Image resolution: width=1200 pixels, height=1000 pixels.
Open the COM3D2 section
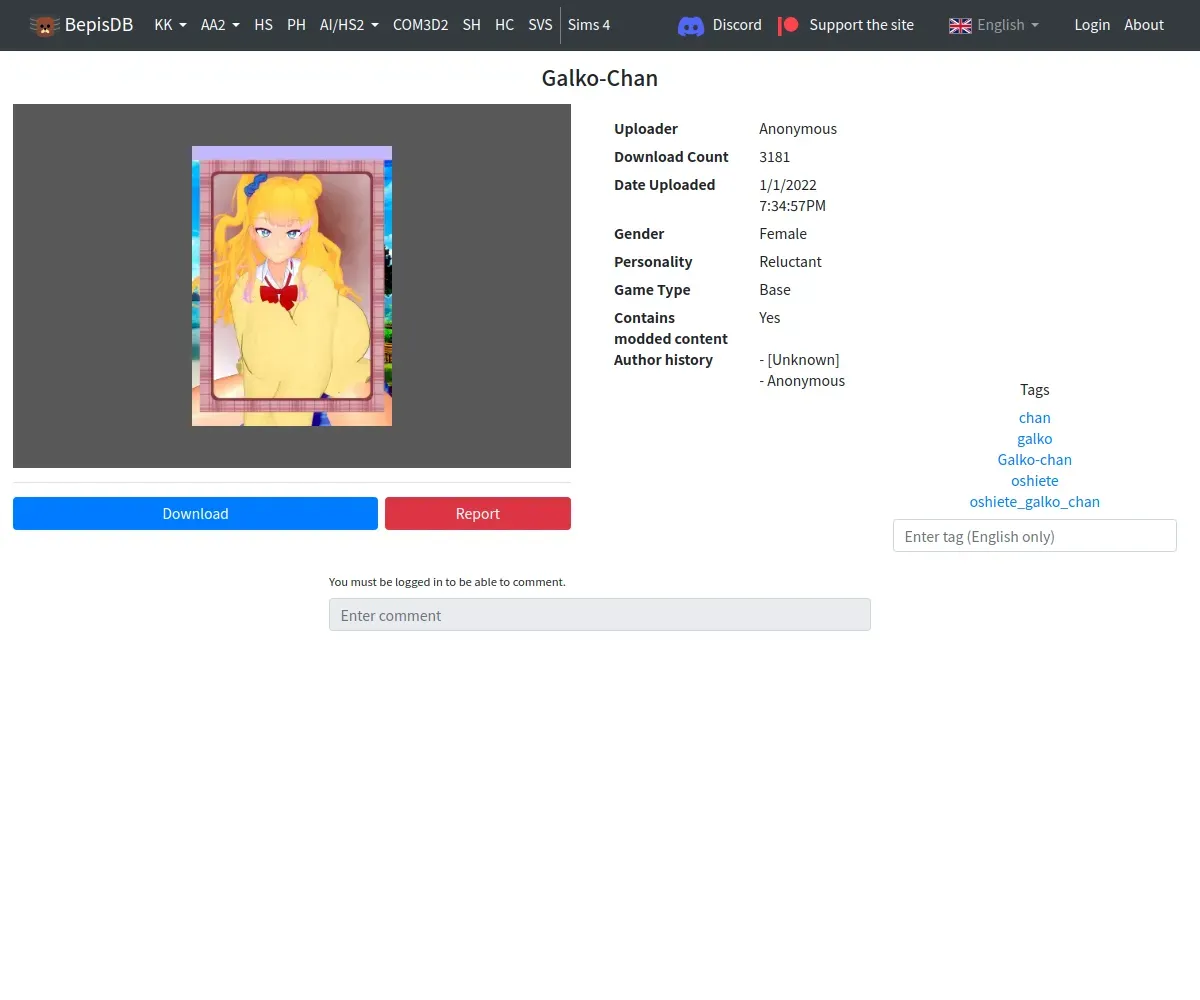coord(420,25)
